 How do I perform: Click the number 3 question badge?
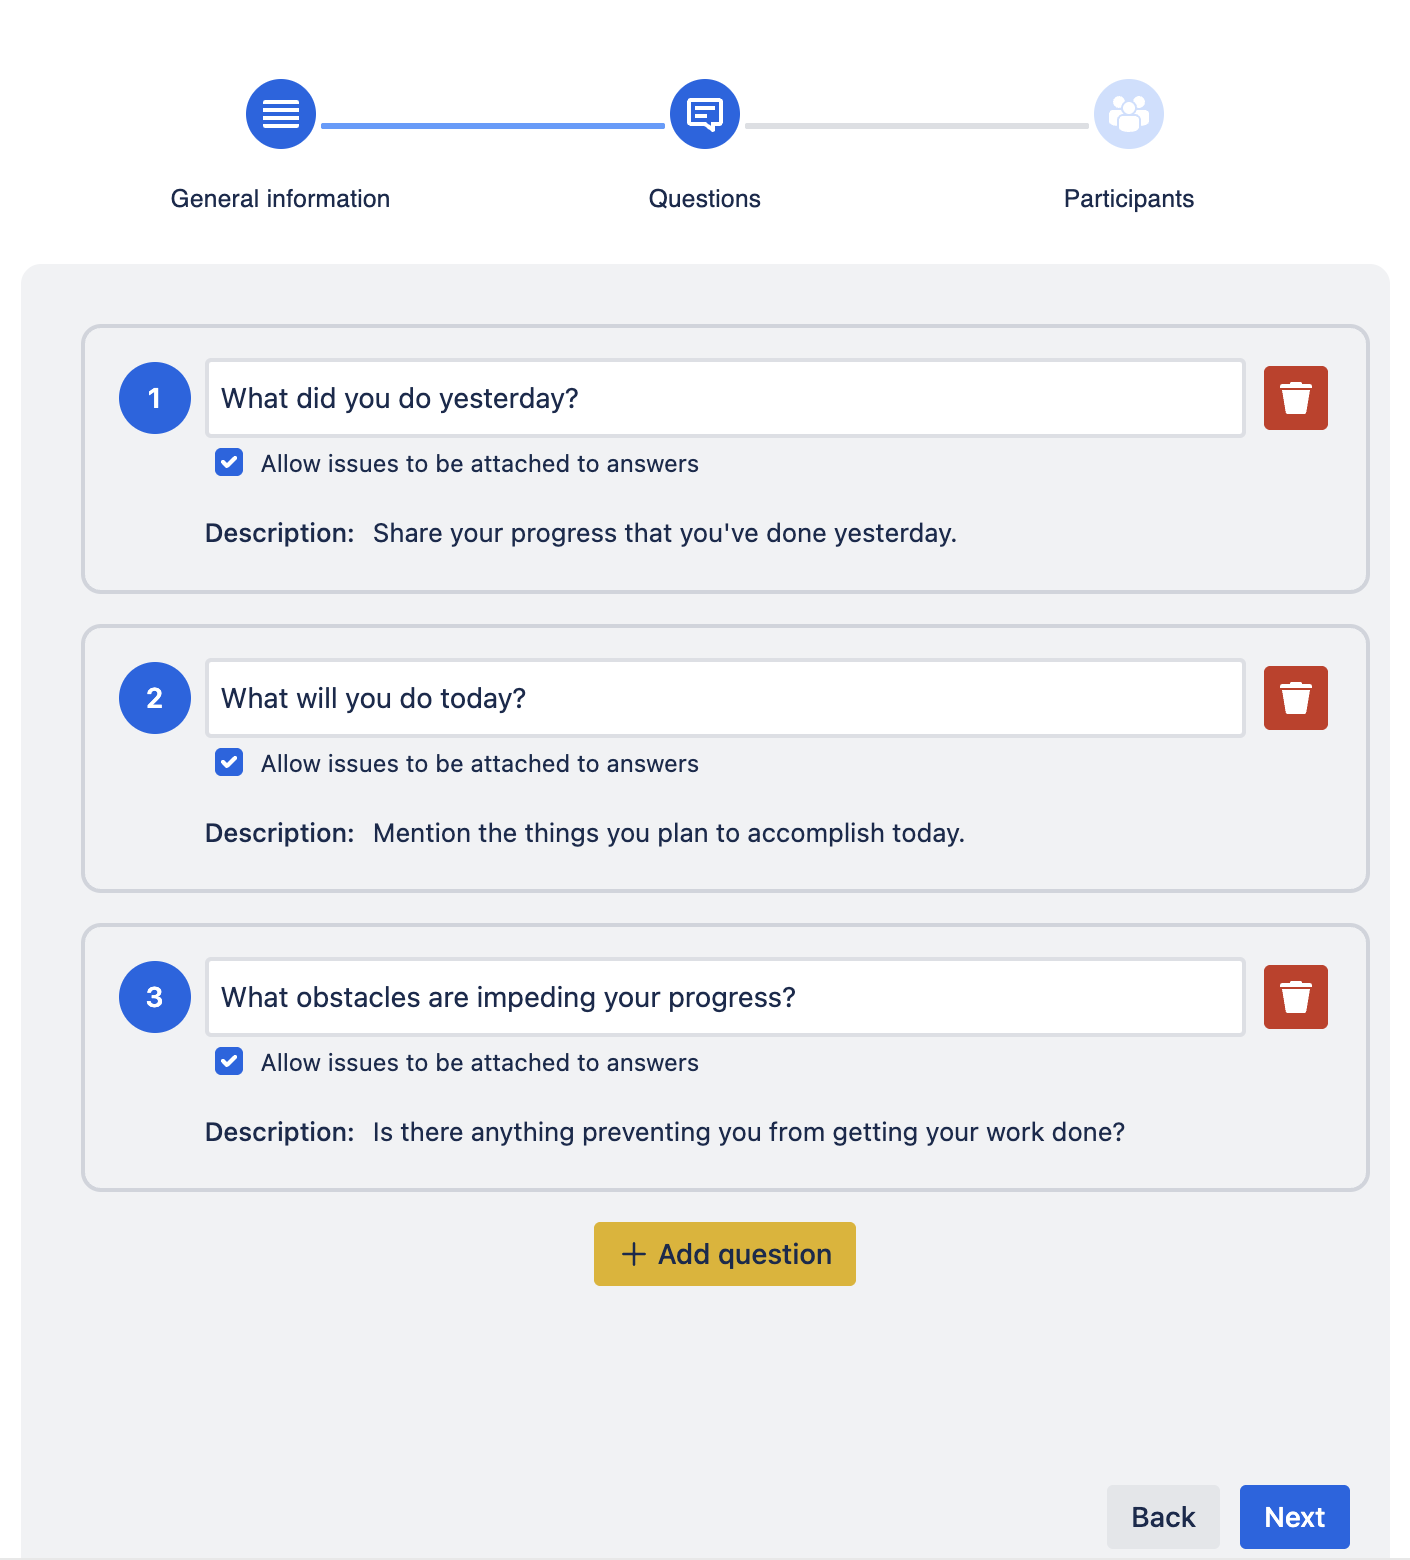(155, 997)
